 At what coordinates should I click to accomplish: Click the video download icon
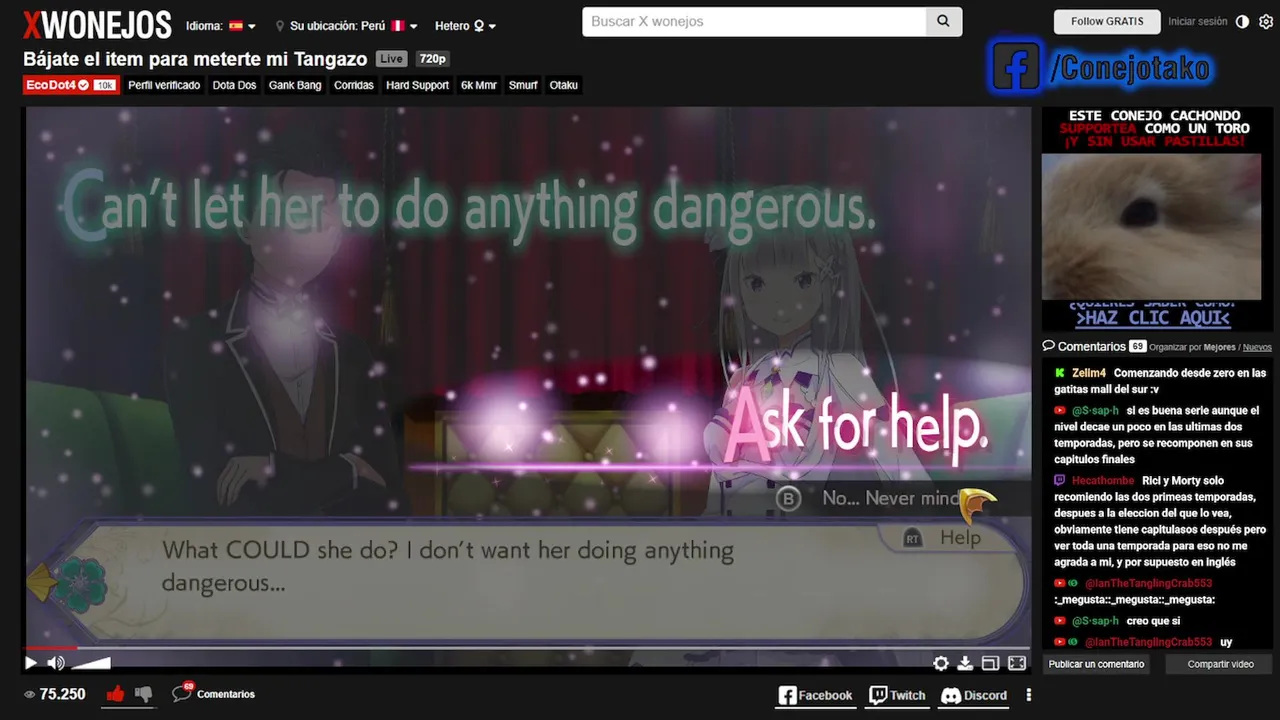click(x=965, y=663)
